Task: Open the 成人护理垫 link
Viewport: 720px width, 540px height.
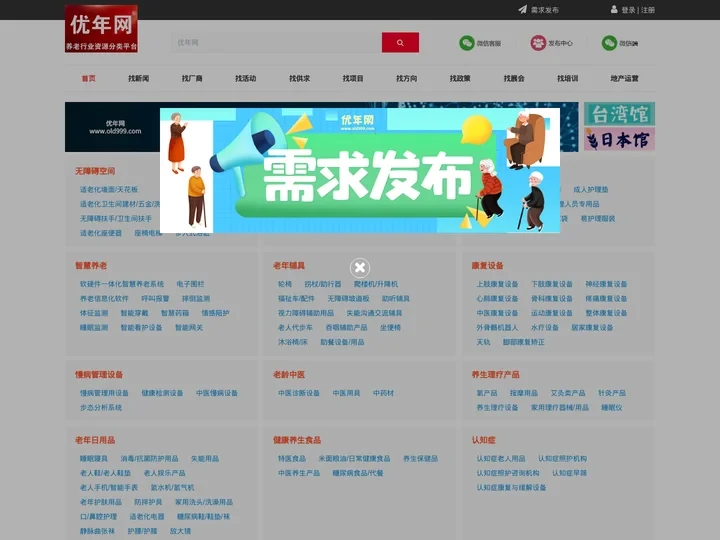Action: (591, 189)
